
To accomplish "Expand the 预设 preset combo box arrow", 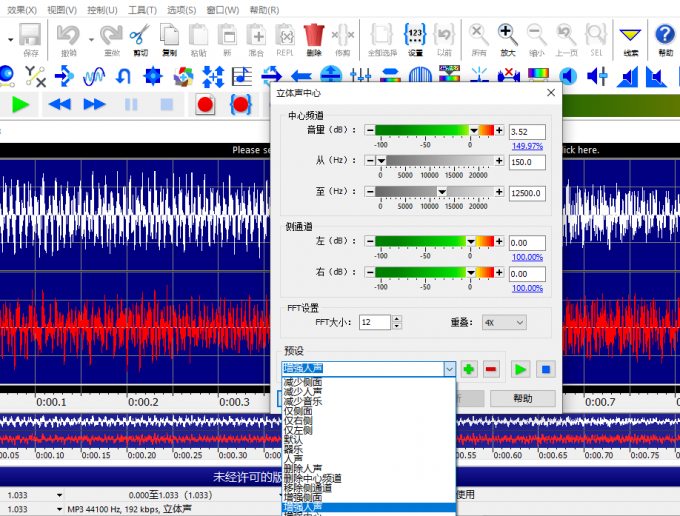I will click(449, 369).
